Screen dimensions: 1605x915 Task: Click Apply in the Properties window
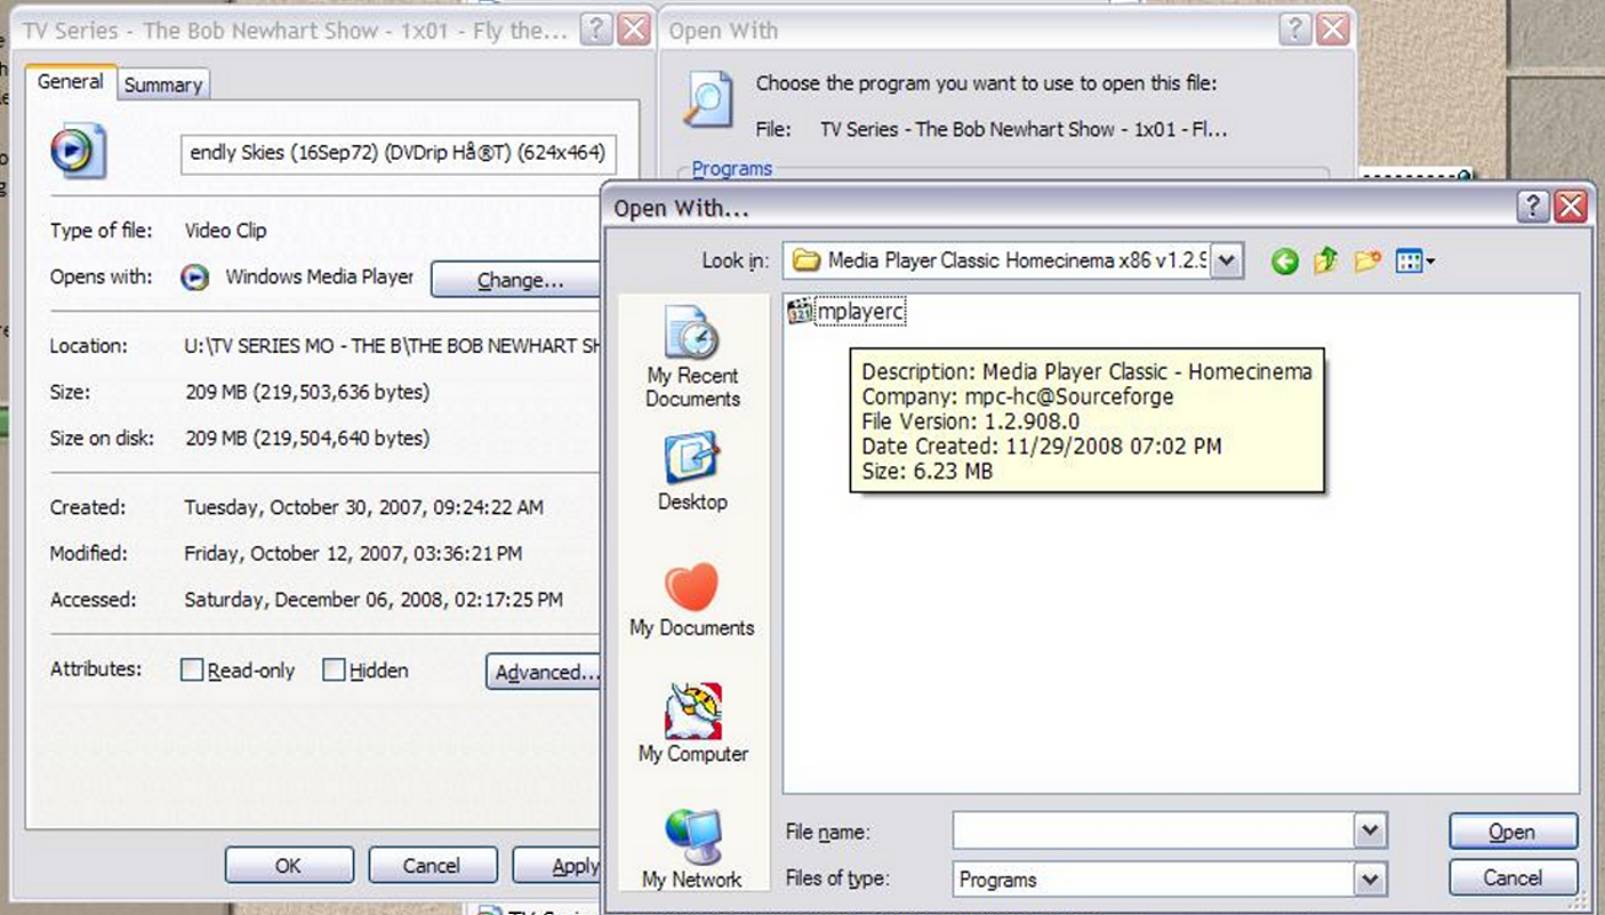click(x=558, y=865)
